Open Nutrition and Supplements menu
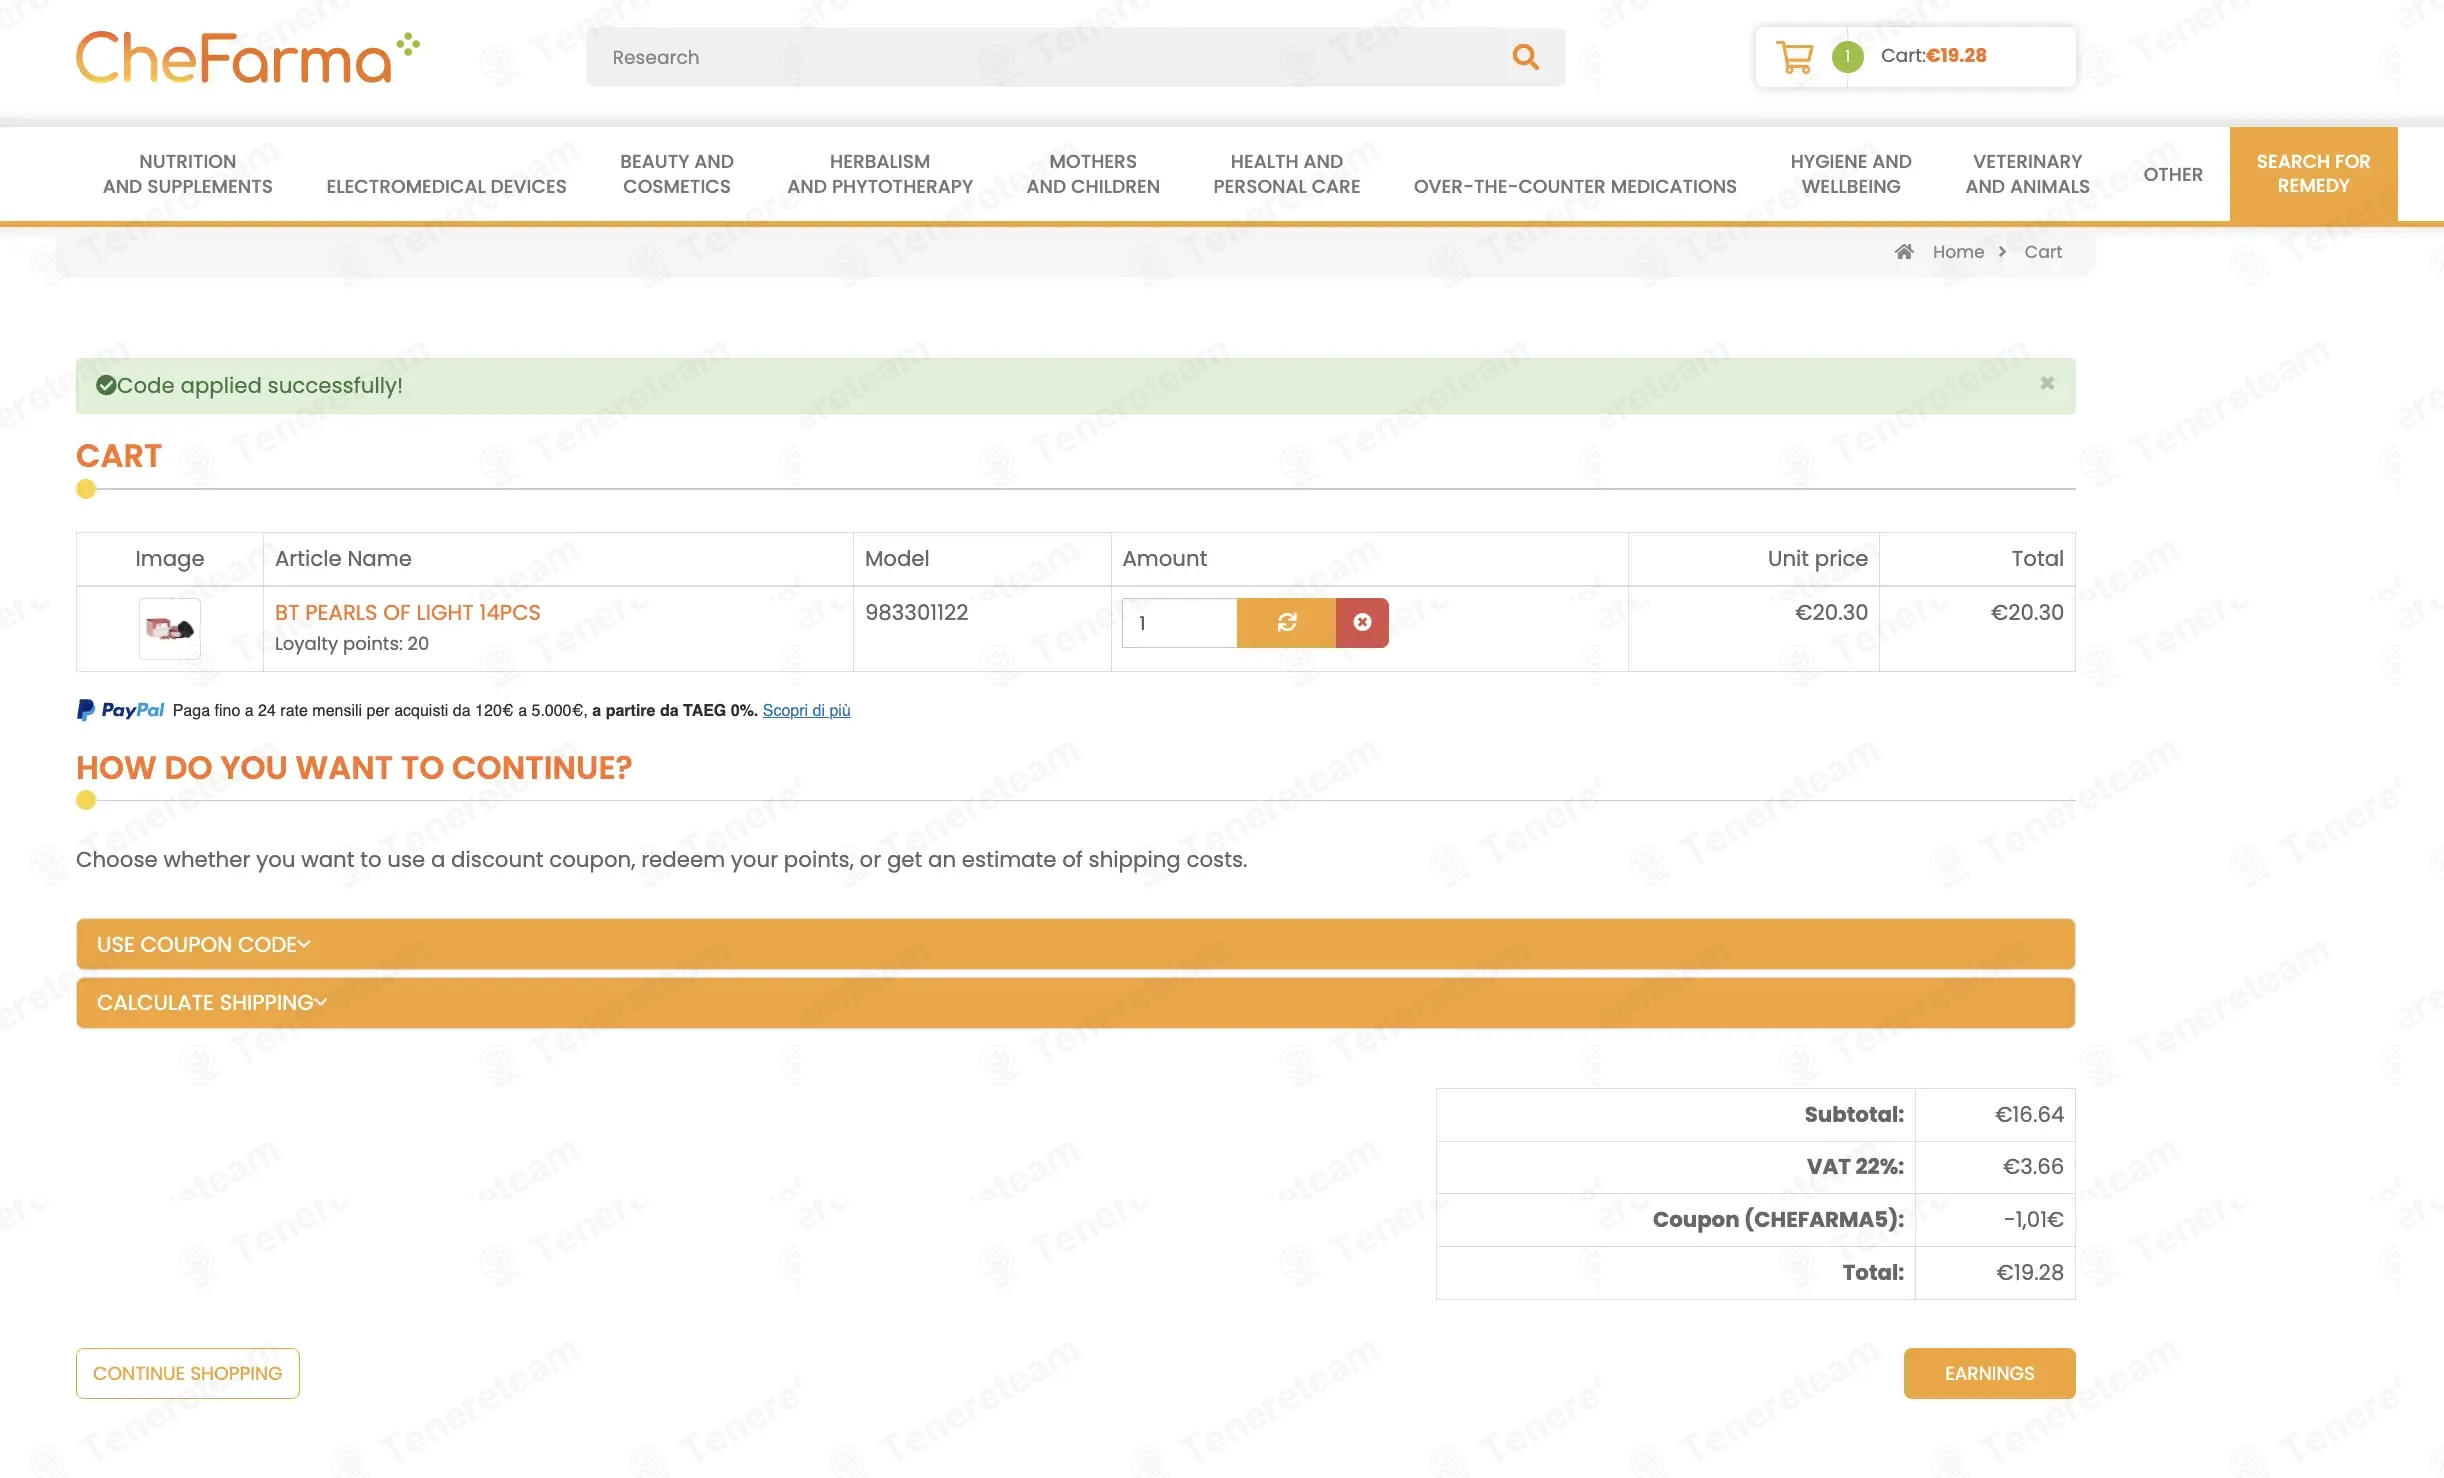Viewport: 2444px width, 1478px height. [187, 174]
